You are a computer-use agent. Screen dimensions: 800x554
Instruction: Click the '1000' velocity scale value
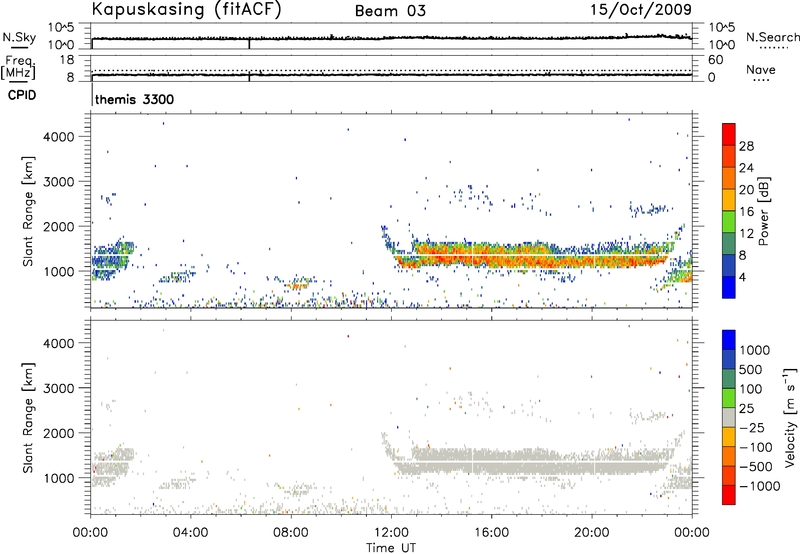(755, 350)
